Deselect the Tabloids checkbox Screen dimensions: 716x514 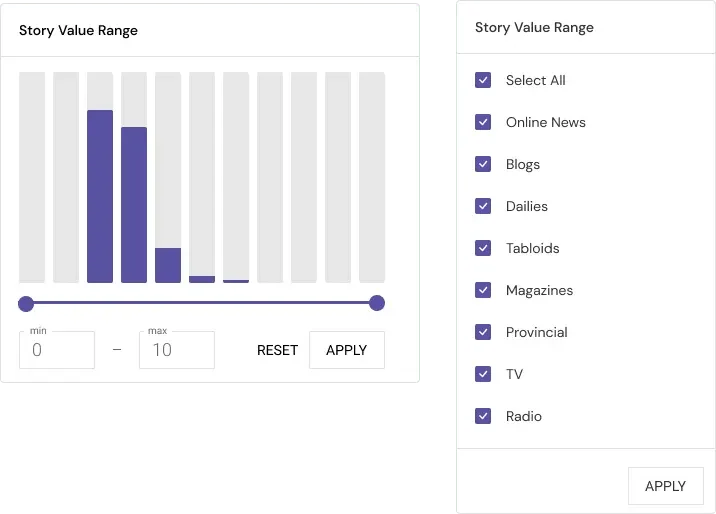pos(483,248)
